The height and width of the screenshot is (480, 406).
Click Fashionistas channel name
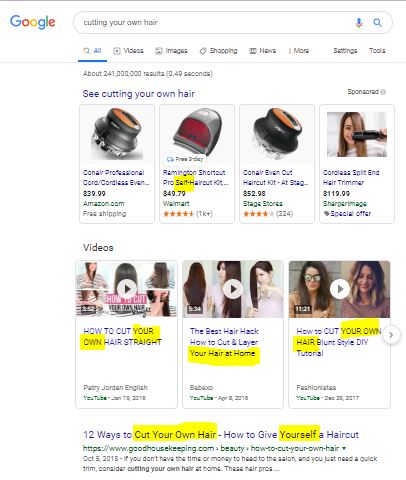(316, 388)
